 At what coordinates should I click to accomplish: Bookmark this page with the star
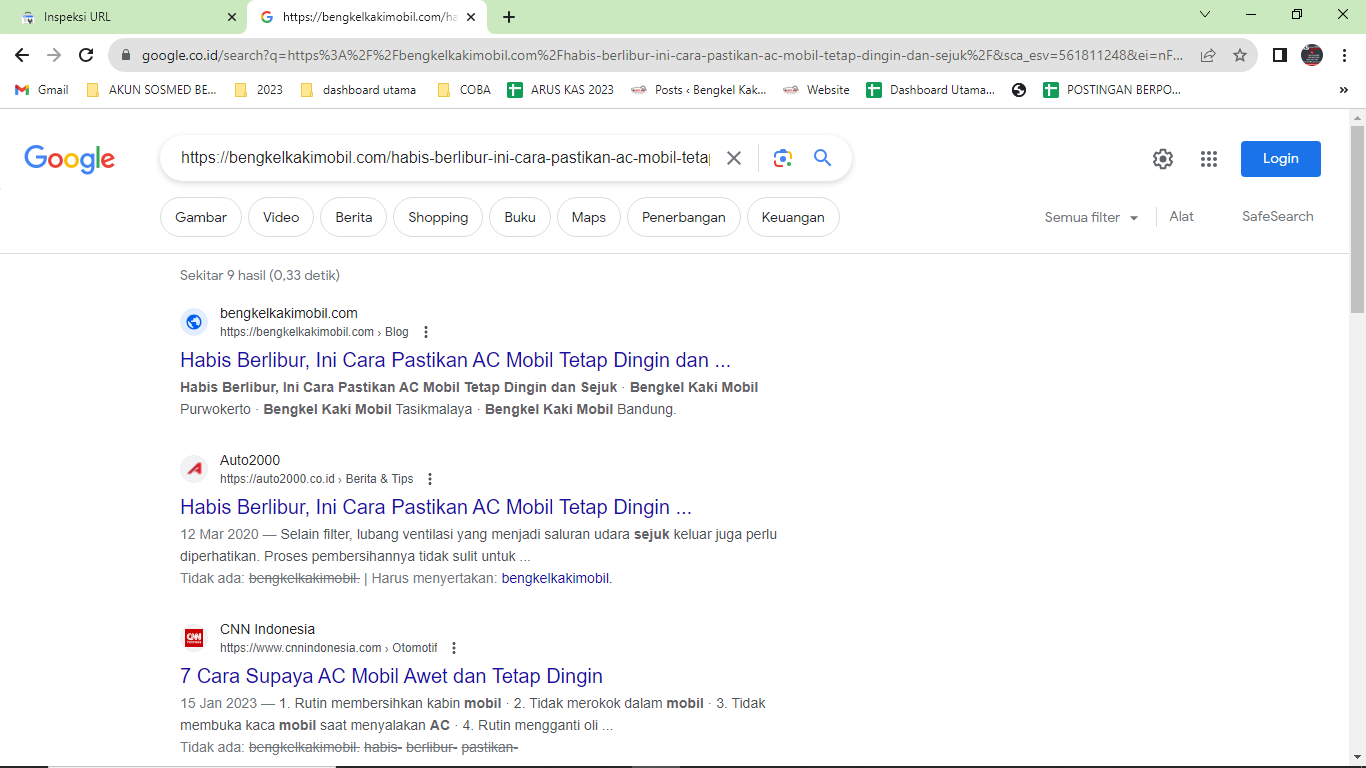(x=1240, y=56)
